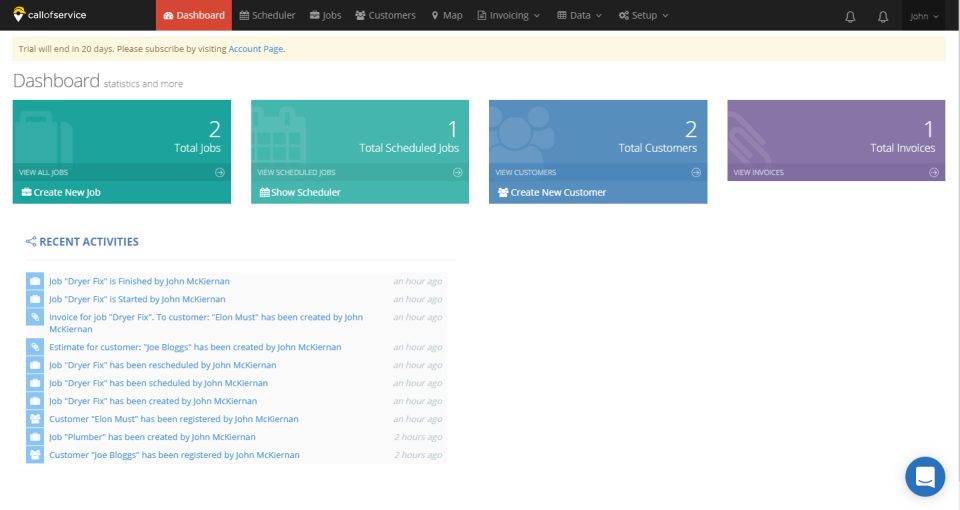Open 'Dryer Fix is Finished' activity
The image size is (960, 510).
point(139,281)
